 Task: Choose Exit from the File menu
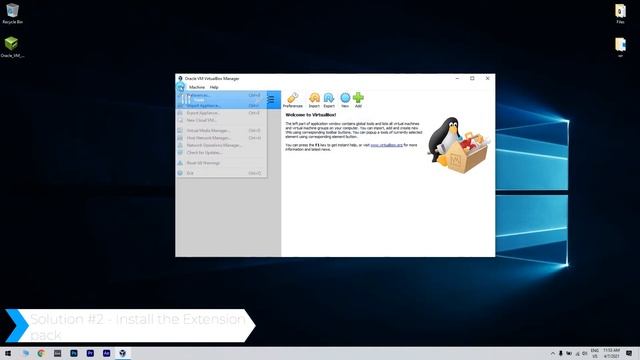click(x=222, y=173)
